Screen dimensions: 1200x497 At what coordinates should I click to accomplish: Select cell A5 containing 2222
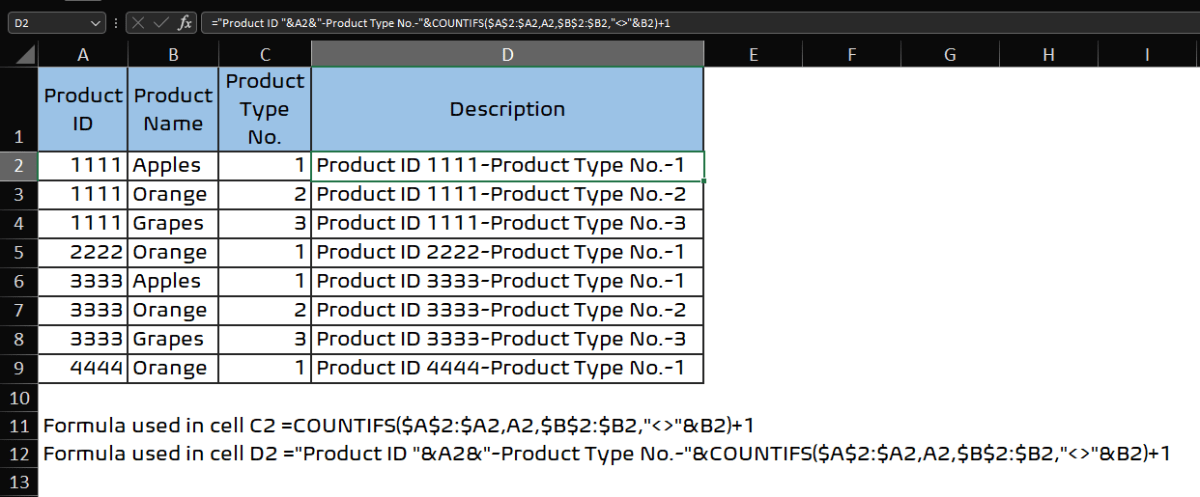[83, 253]
